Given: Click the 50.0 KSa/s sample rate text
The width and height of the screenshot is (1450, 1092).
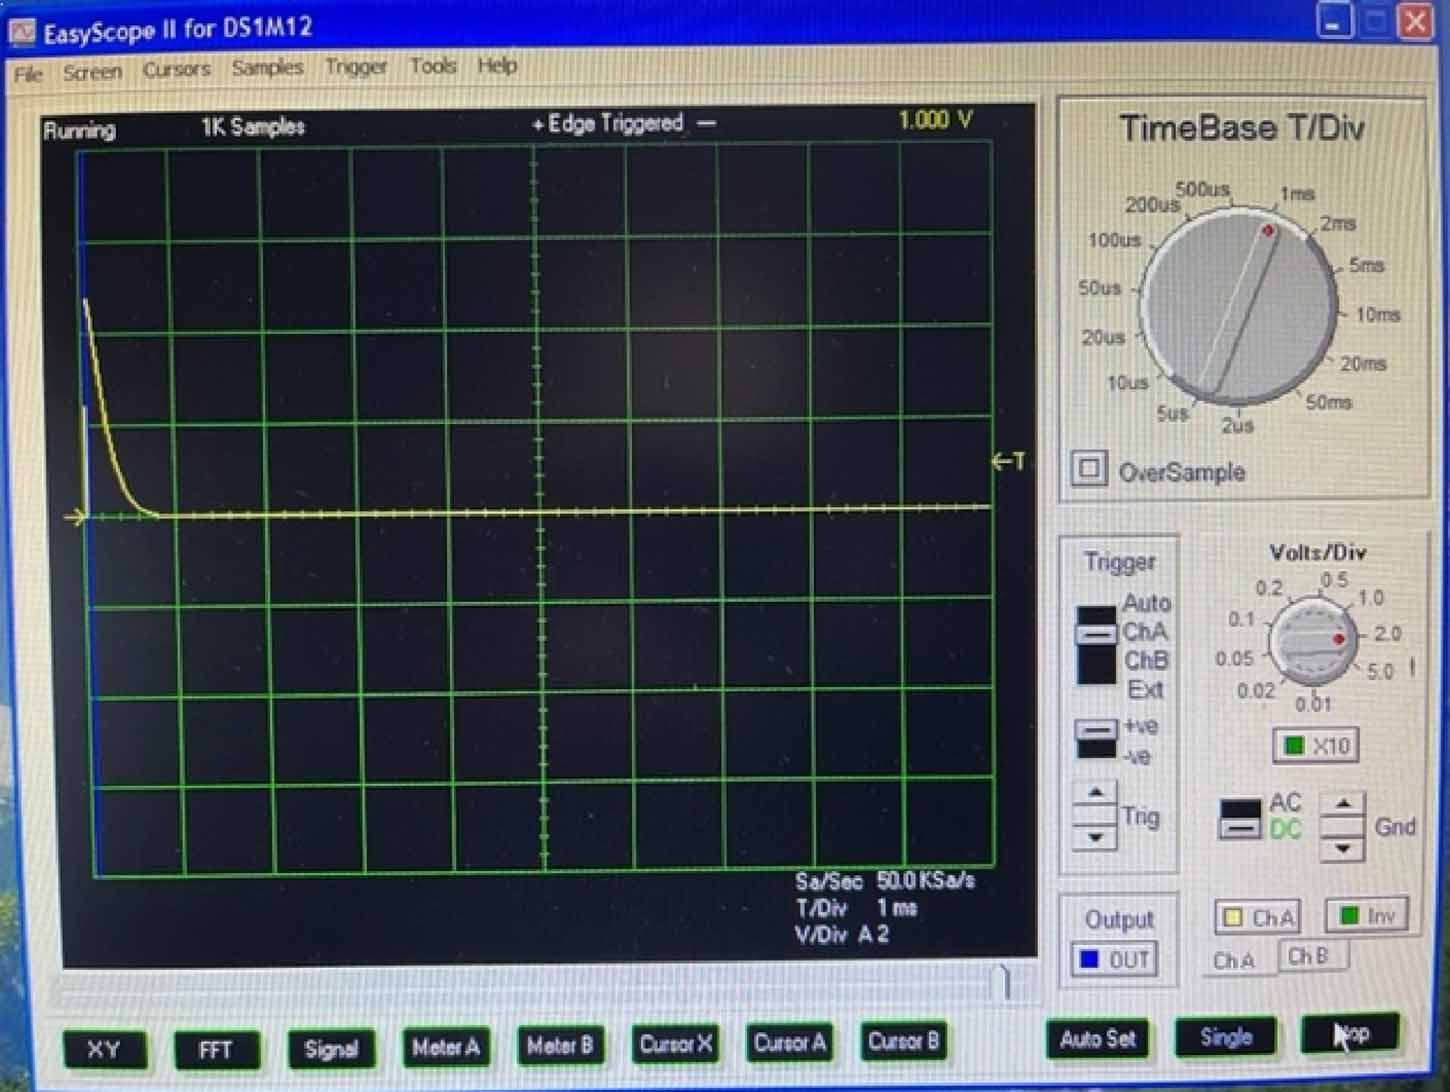Looking at the screenshot, I should [925, 881].
